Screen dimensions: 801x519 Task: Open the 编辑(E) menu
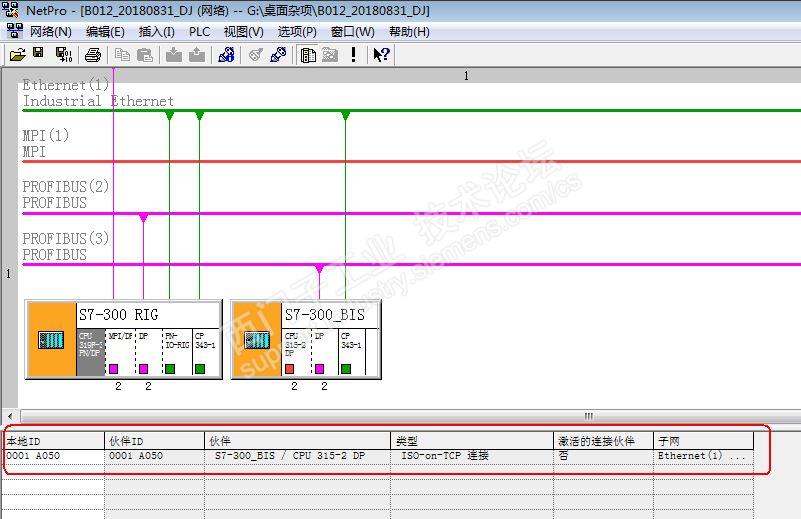point(105,32)
